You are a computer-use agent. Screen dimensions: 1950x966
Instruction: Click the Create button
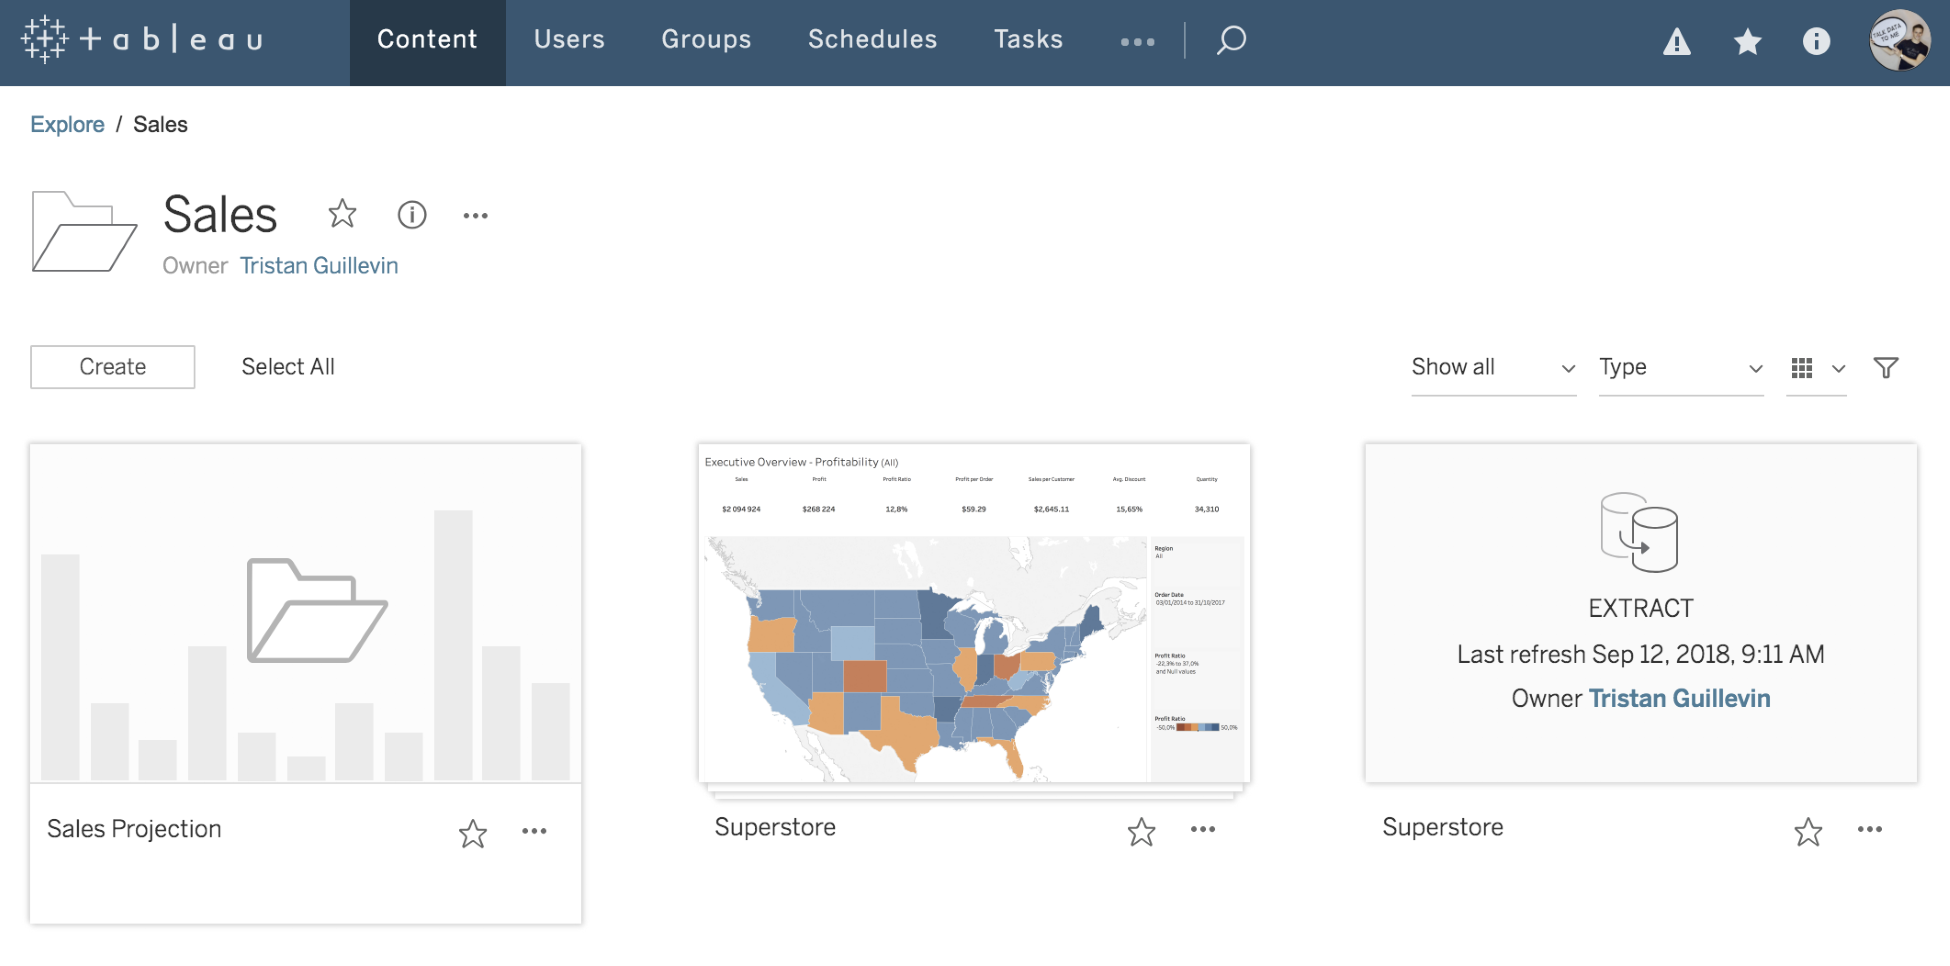(x=113, y=367)
